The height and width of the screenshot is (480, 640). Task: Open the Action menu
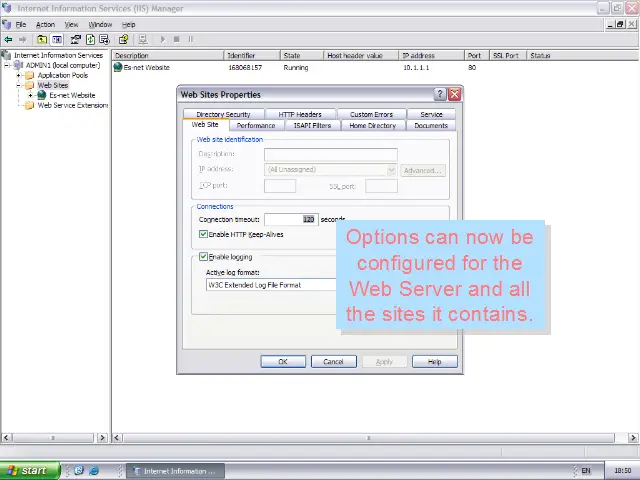coord(45,24)
